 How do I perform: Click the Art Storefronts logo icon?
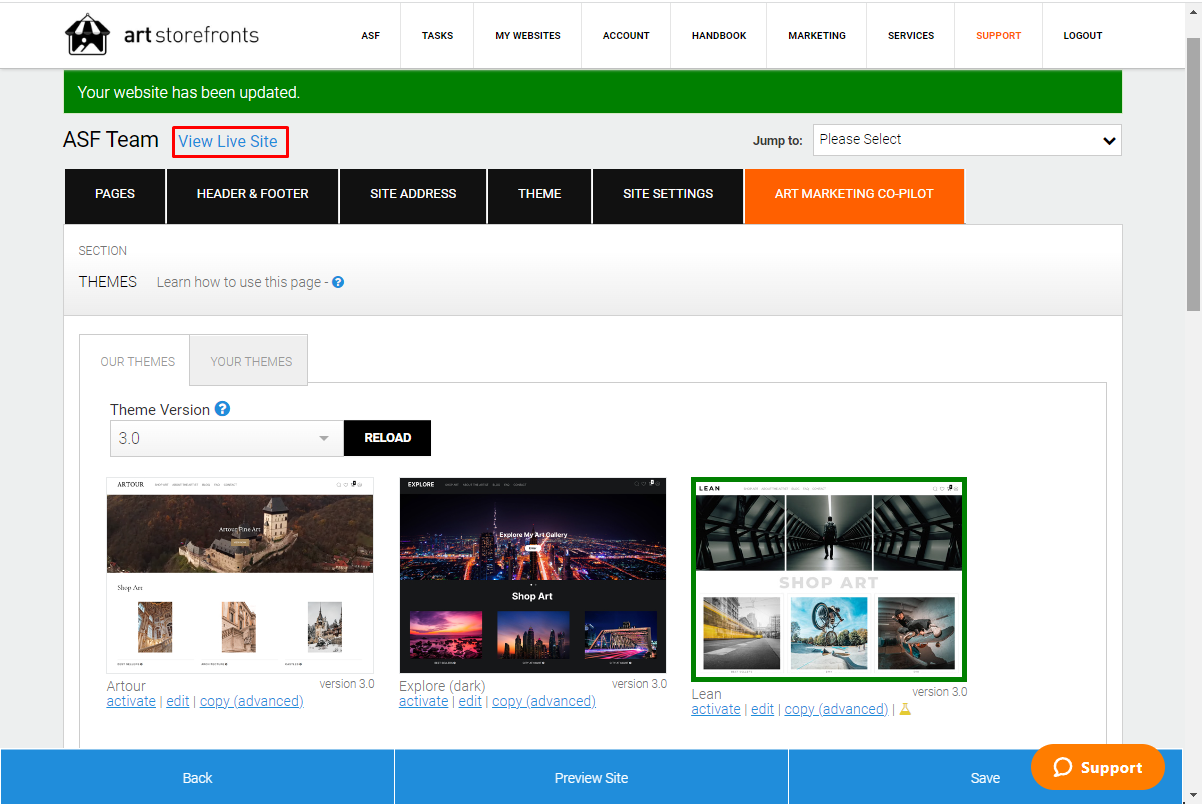tap(86, 35)
